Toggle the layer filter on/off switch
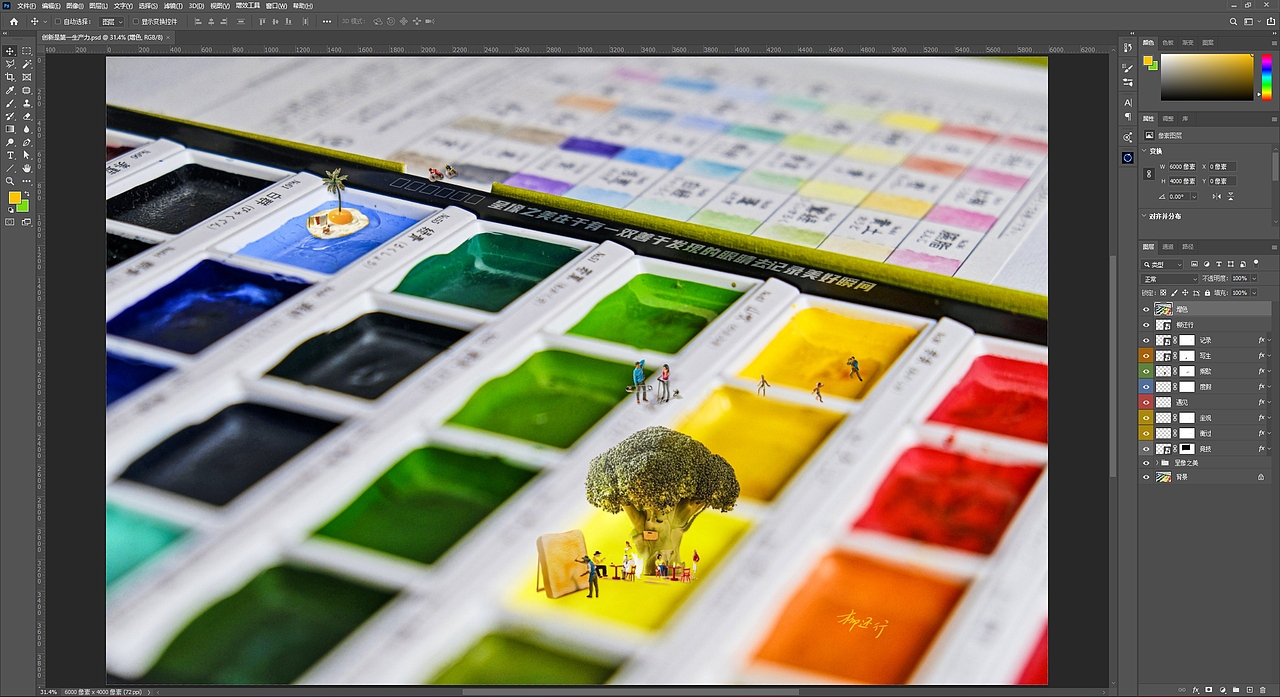Screen dimensions: 1280x697 click(1256, 263)
